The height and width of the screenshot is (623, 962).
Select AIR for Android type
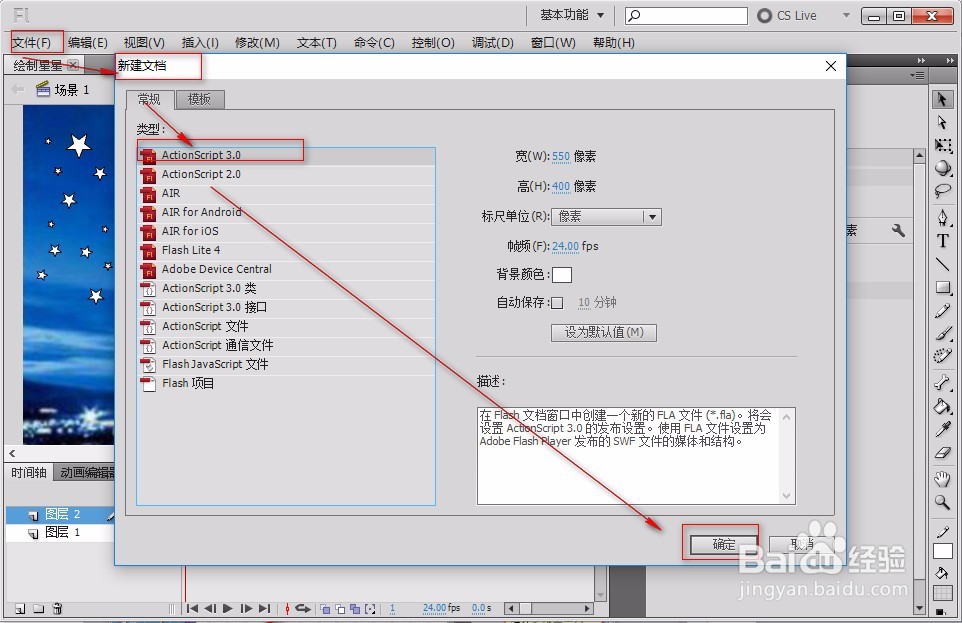point(286,212)
